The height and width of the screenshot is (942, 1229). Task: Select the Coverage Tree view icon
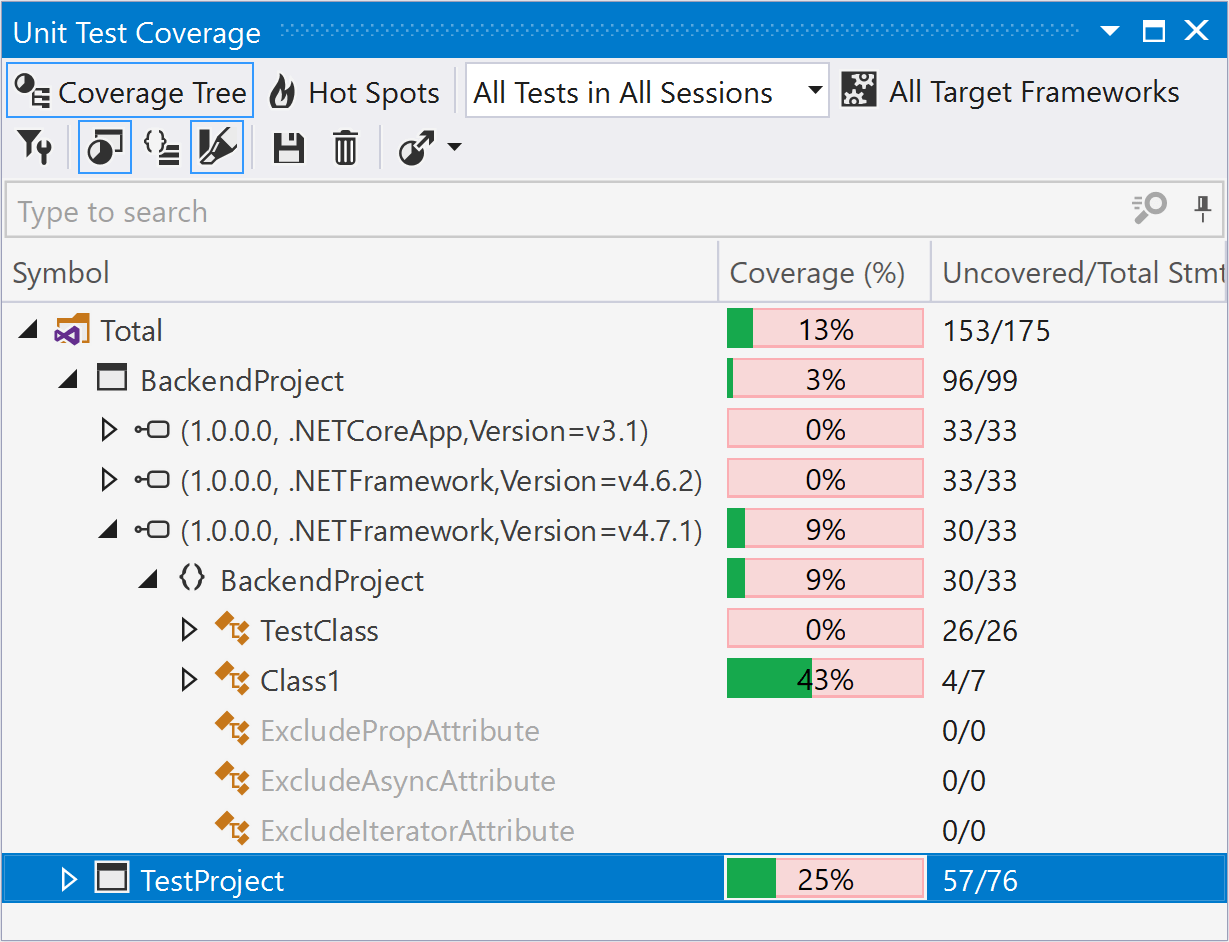tap(30, 90)
